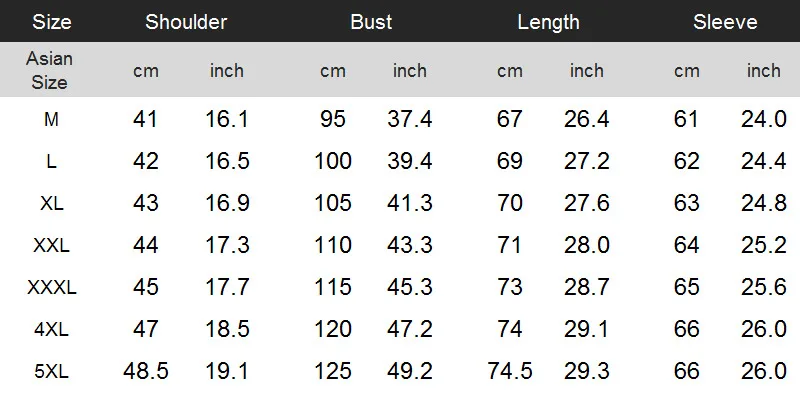Select the 48.5 shoulder cm value
The height and width of the screenshot is (394, 800).
[146, 371]
